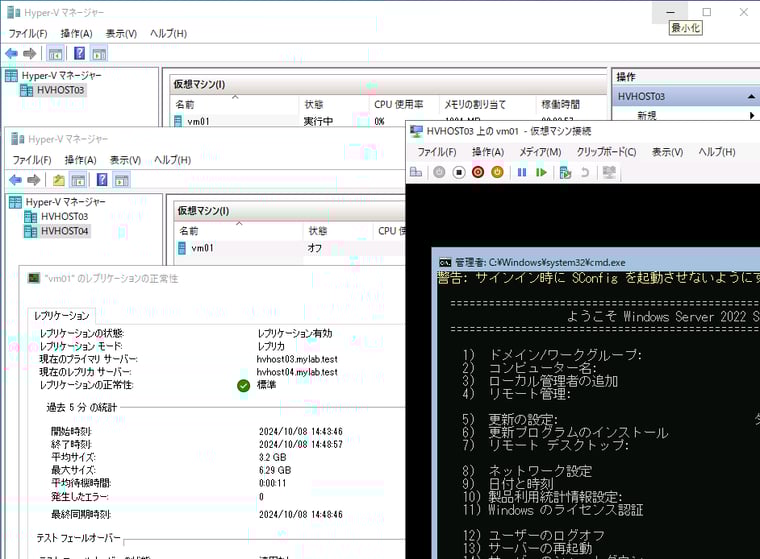Click the cmd.exe title bar icon

tap(444, 263)
